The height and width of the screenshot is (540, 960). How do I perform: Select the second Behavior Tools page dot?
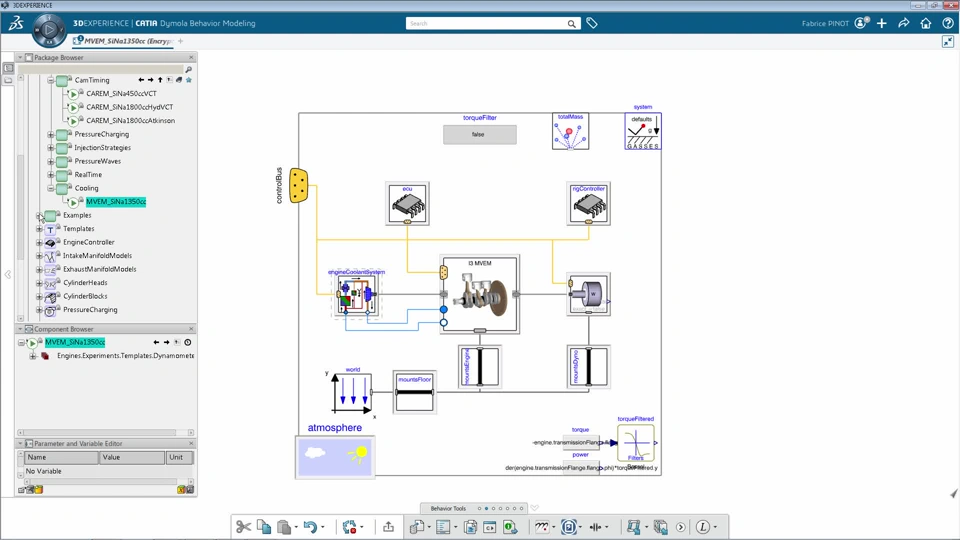pyautogui.click(x=486, y=508)
